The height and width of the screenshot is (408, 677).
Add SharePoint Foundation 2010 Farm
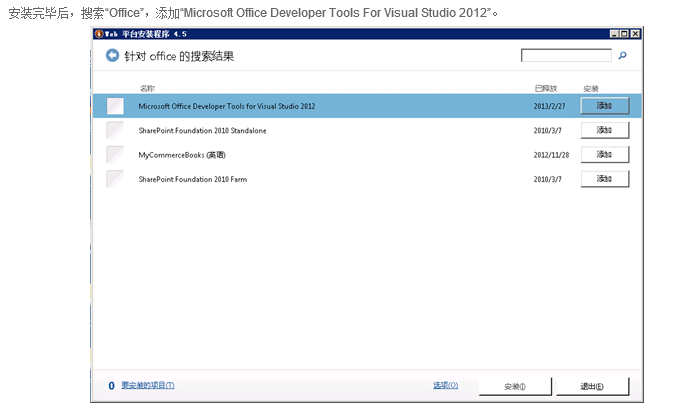pos(604,179)
